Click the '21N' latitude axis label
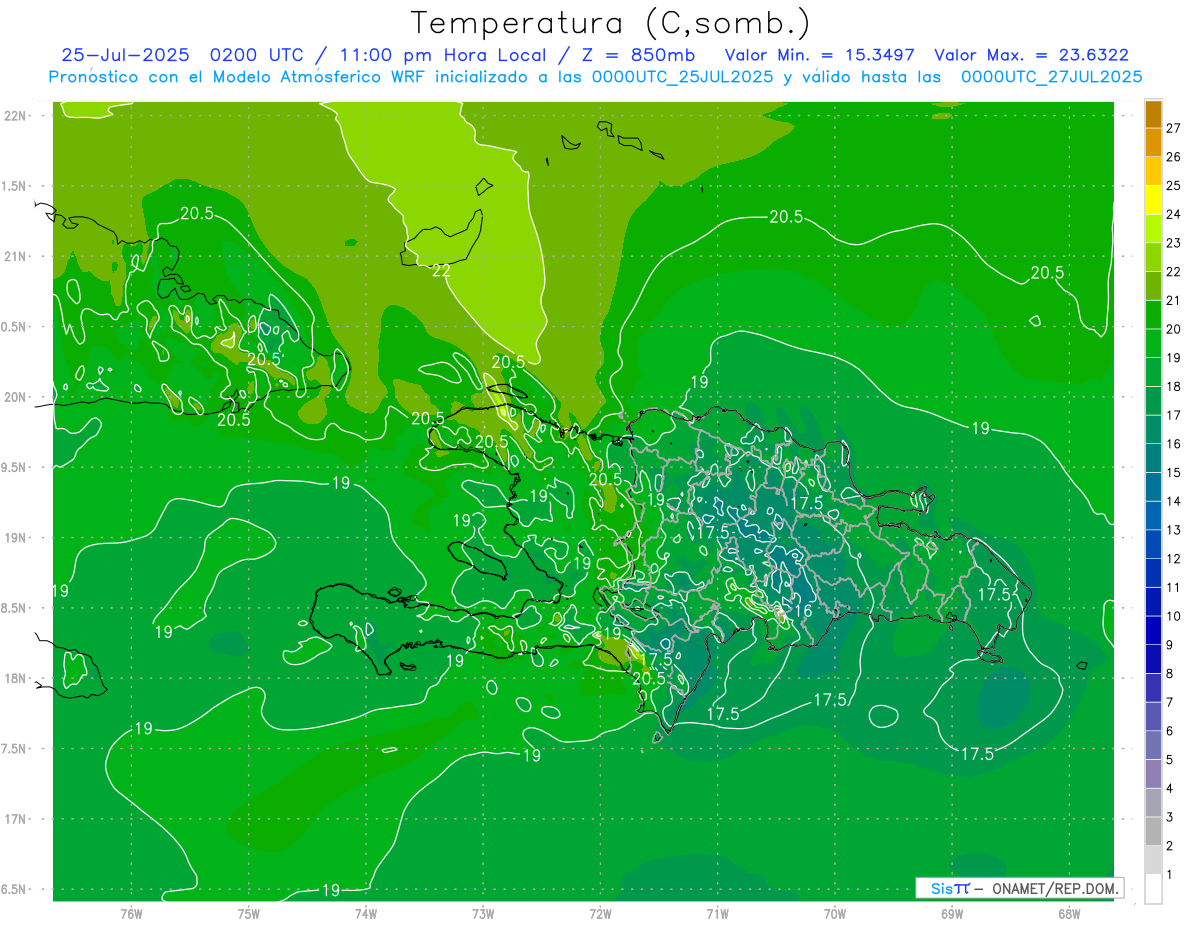Screen dimensions: 1200x927 (16, 257)
